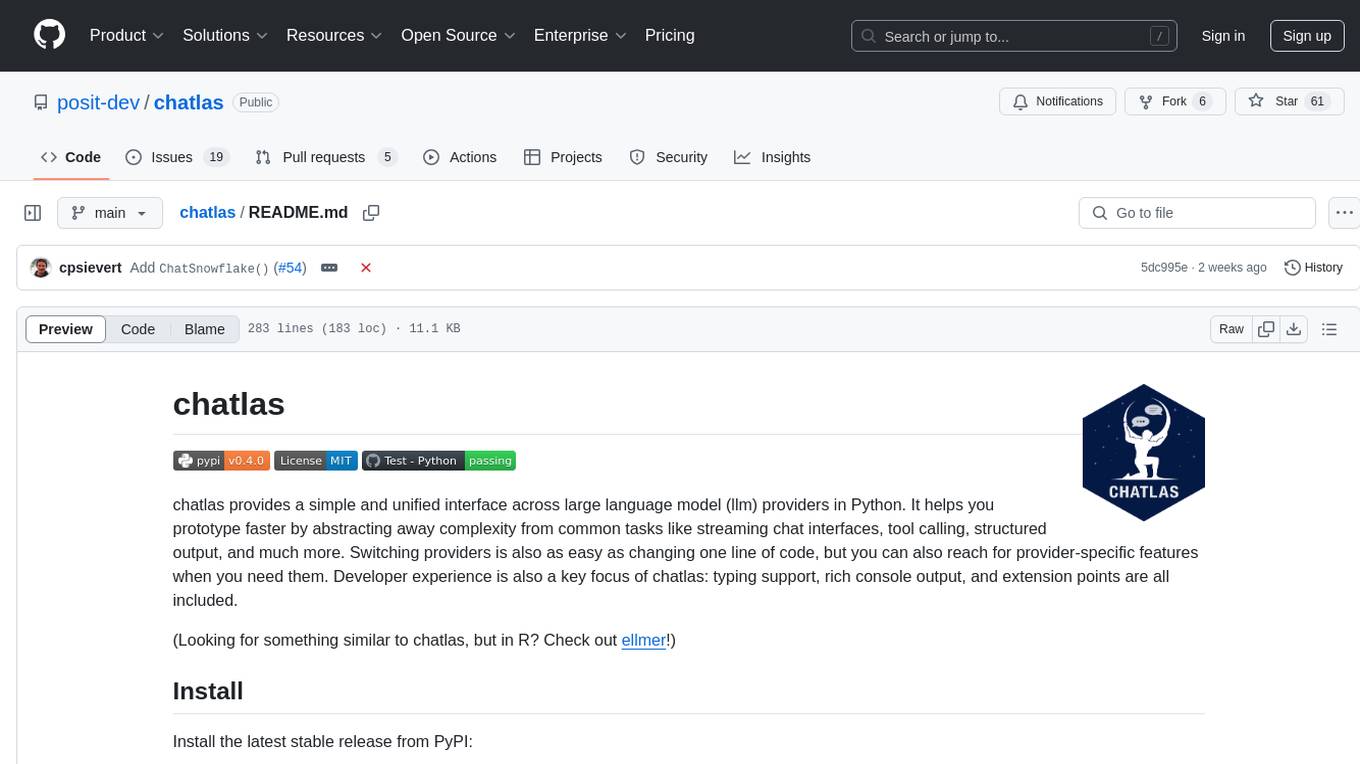Click the Issues count 19 badge
Screen dimensions: 1360x764
tap(215, 157)
